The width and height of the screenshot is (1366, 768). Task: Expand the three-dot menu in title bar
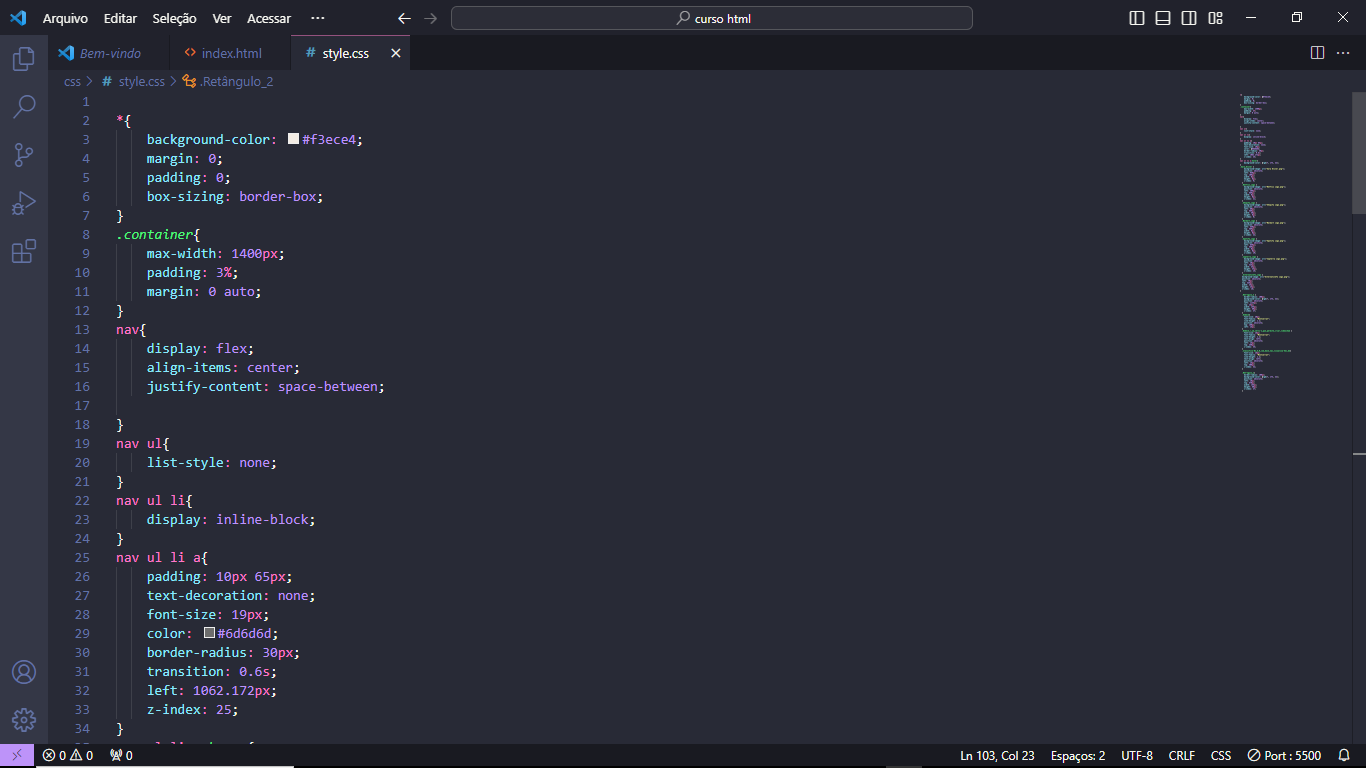tap(318, 18)
